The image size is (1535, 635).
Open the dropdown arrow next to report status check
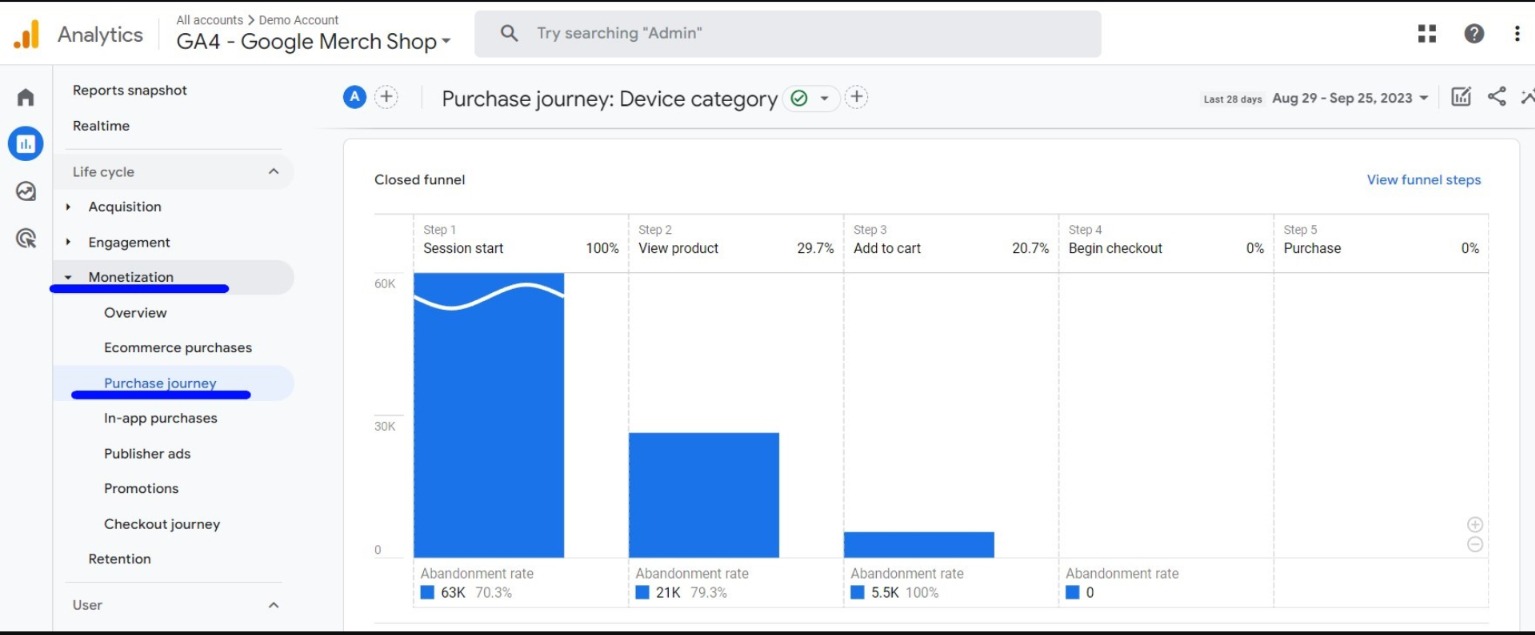[824, 98]
